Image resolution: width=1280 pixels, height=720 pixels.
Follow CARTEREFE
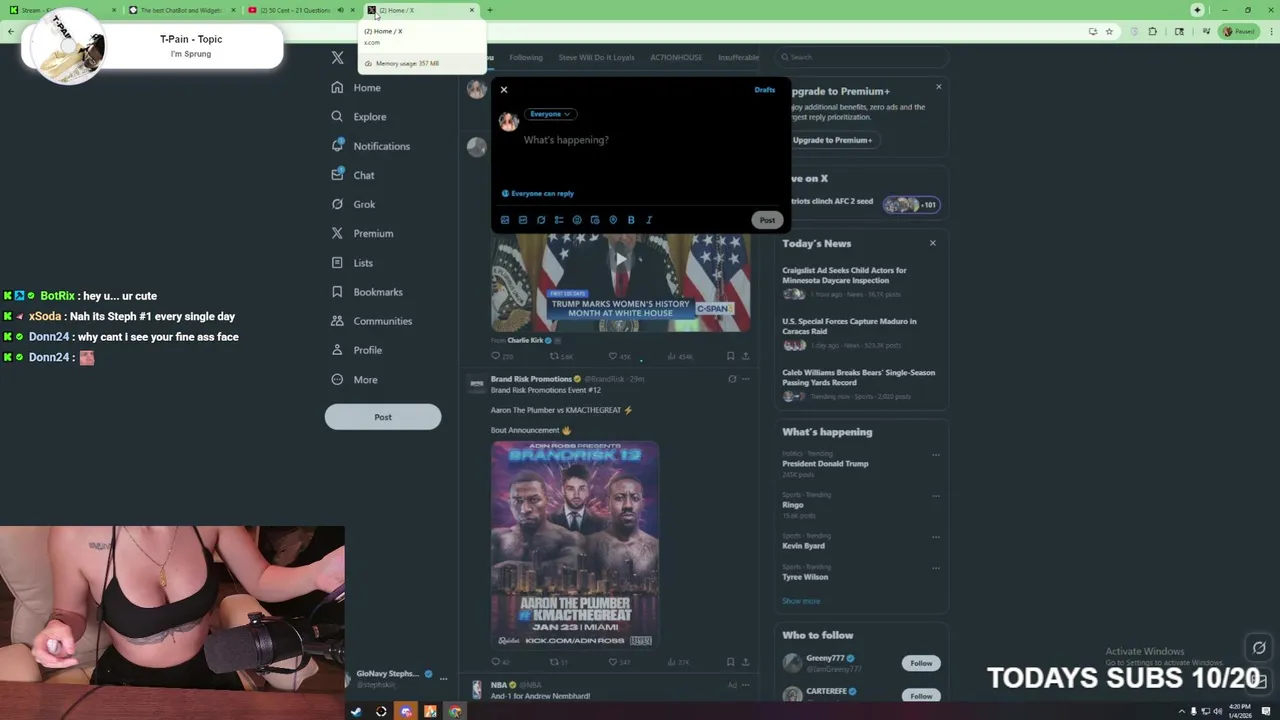coord(921,695)
